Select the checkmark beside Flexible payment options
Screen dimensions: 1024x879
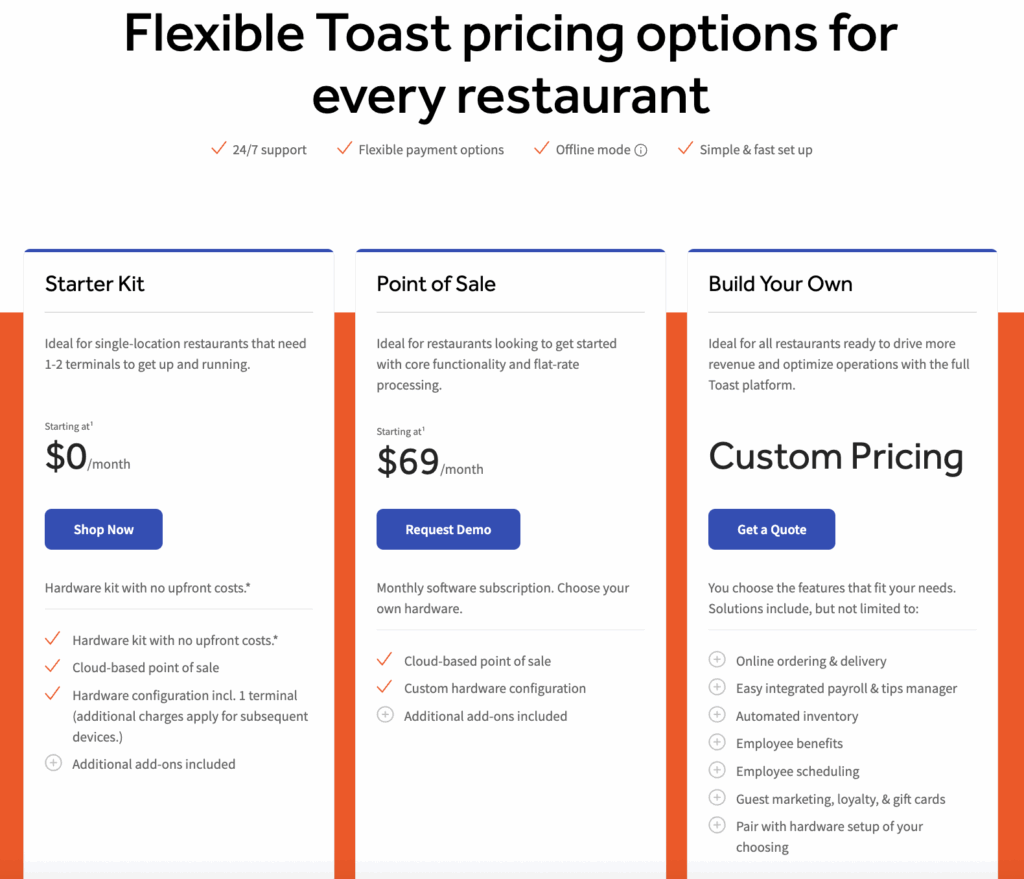[345, 147]
